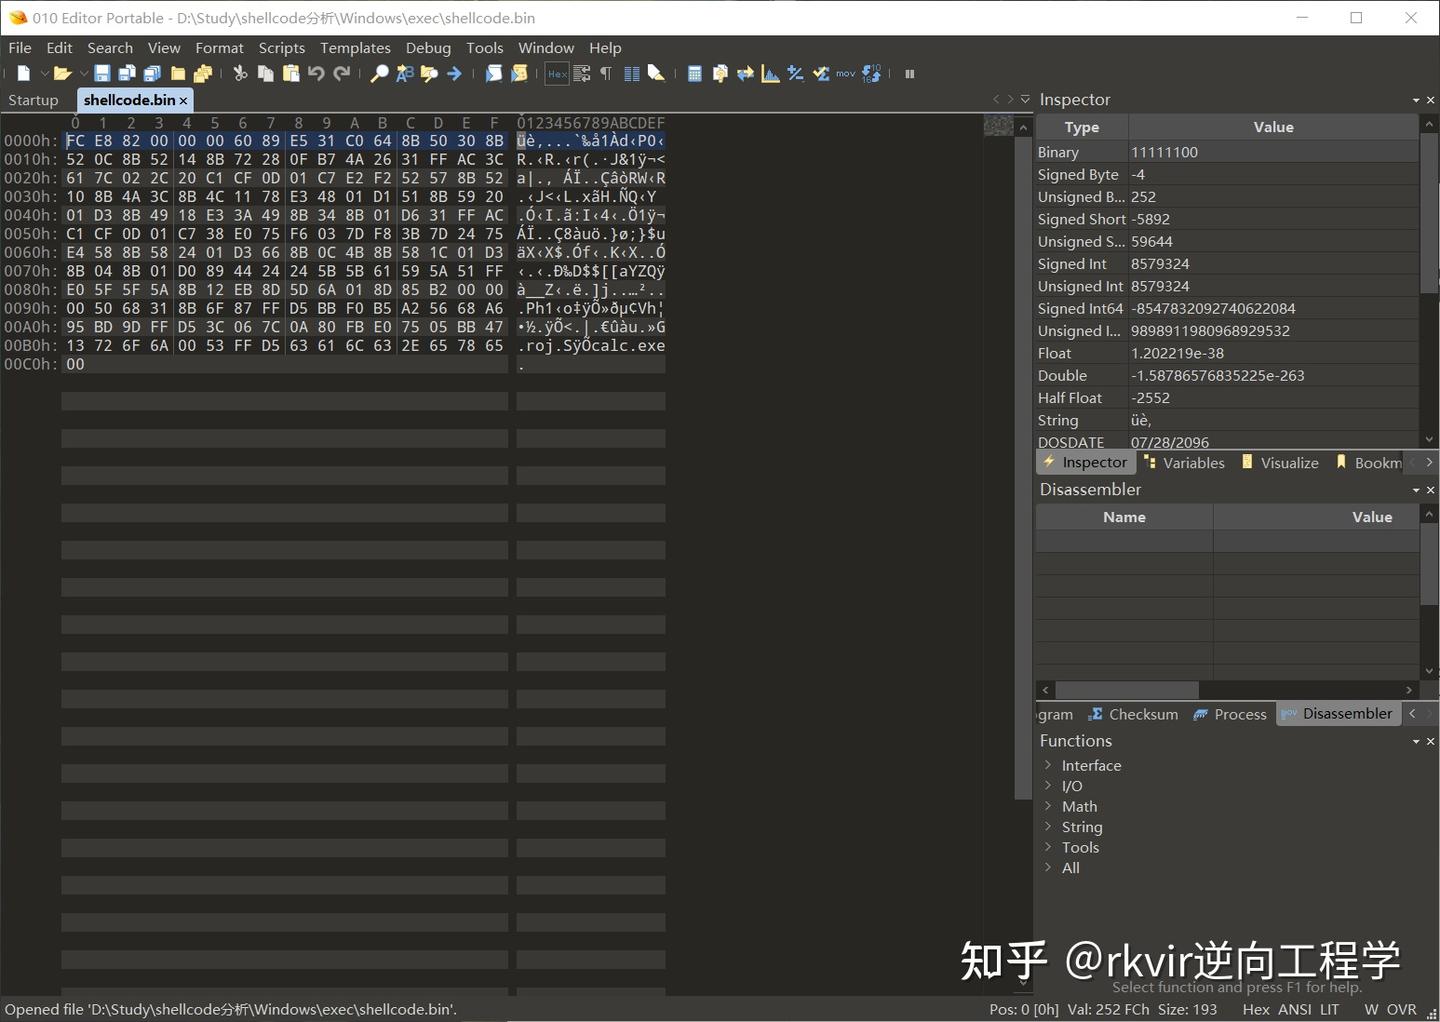
Task: Open the Calculator tool from the toolbar
Action: 696,73
